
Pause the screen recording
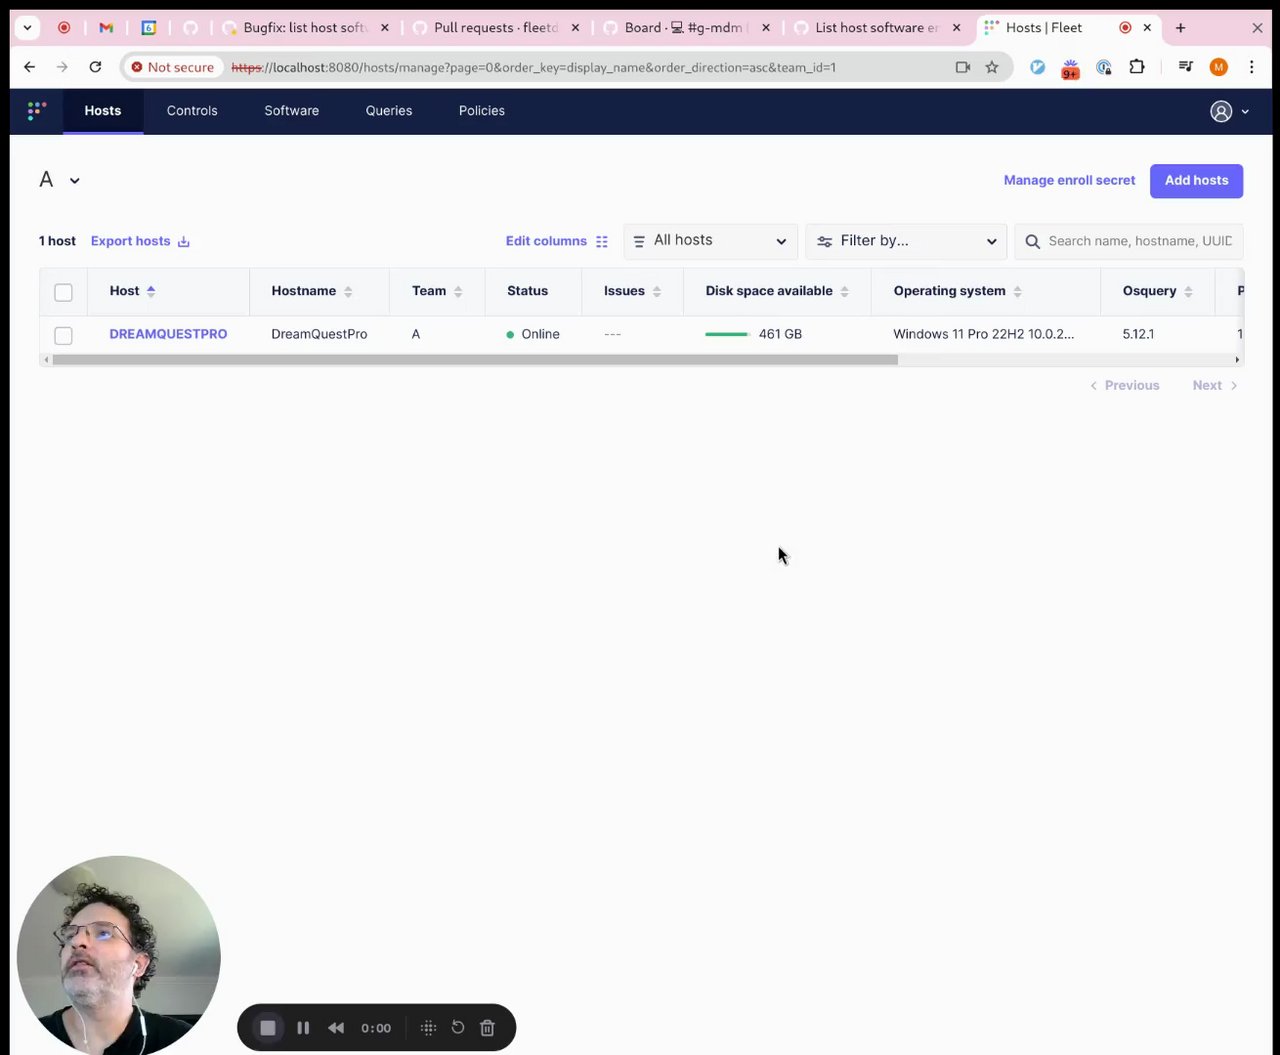pos(303,1028)
